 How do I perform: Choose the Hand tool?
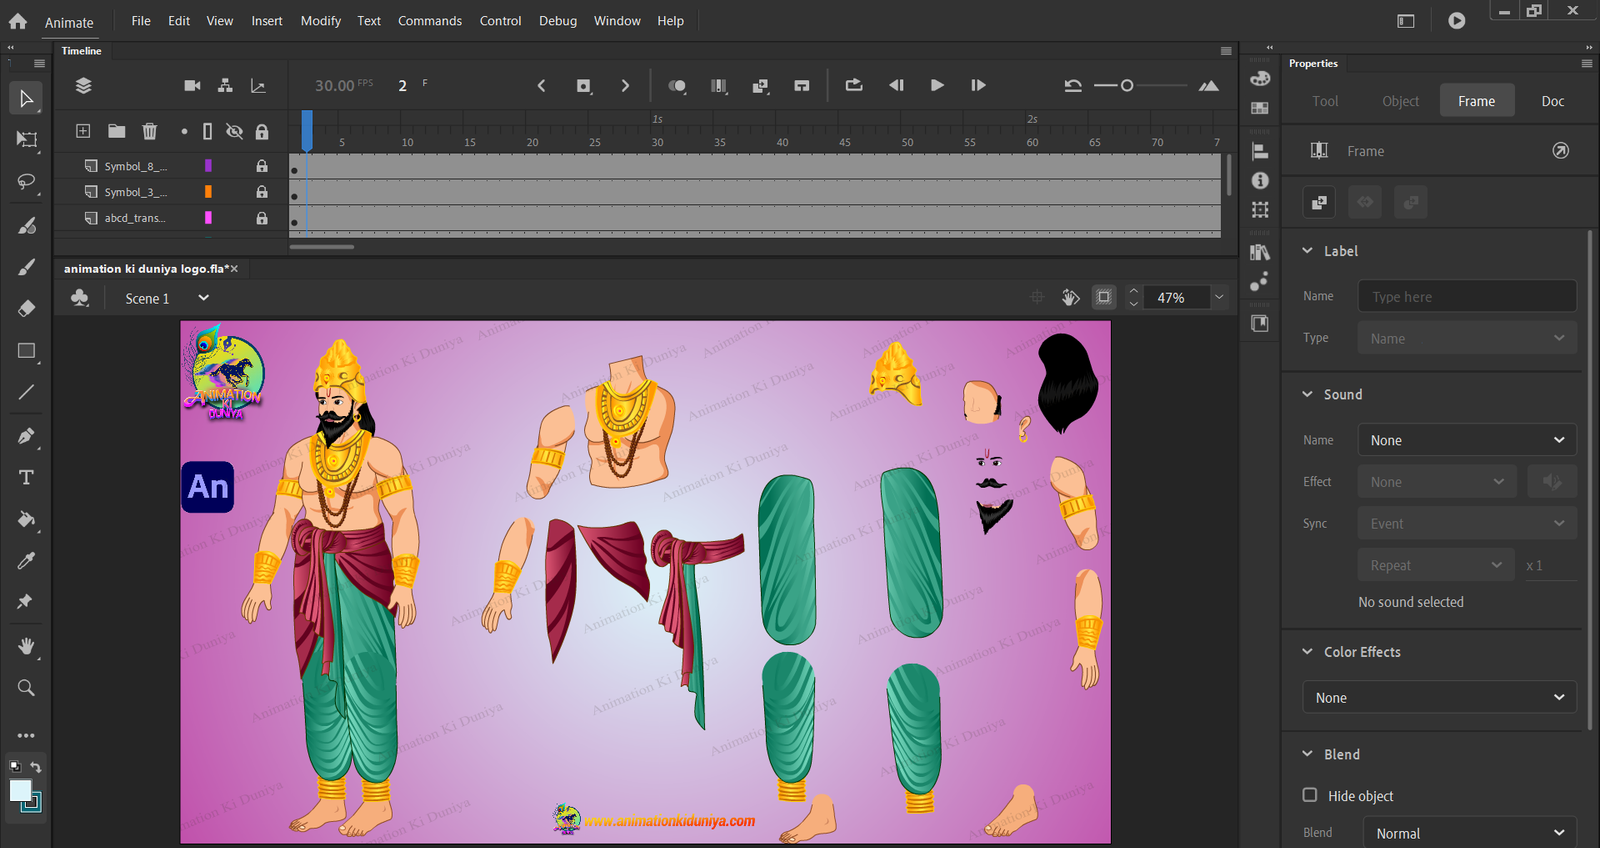point(26,646)
